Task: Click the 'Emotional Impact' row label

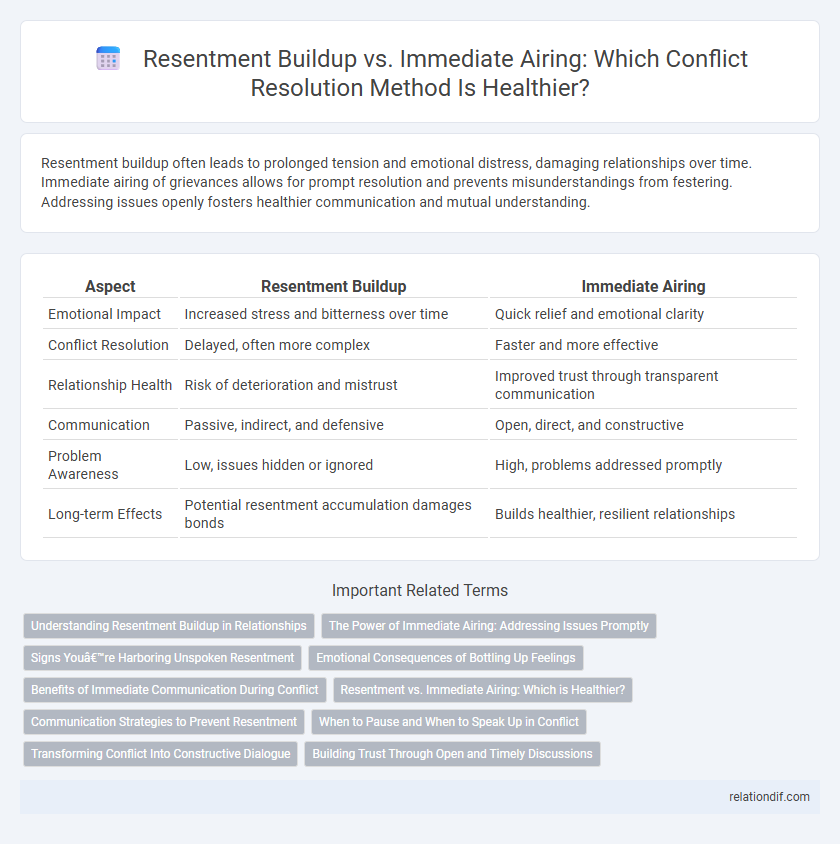Action: pyautogui.click(x=104, y=314)
